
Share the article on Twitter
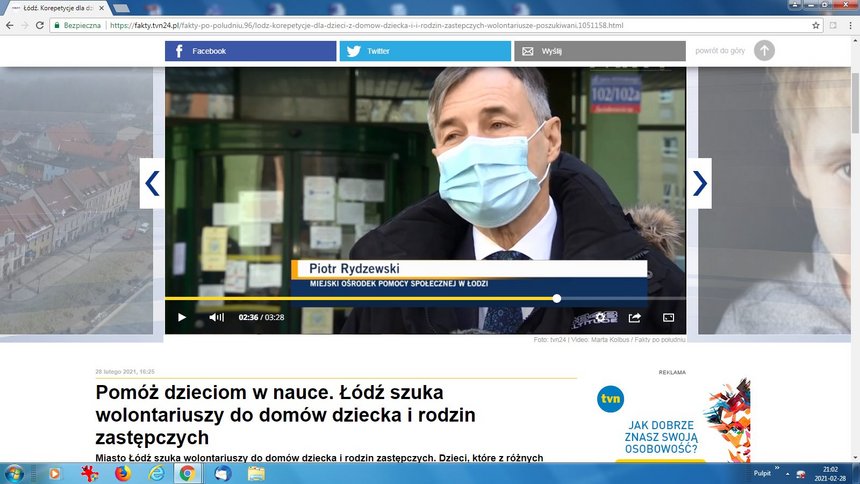tap(424, 51)
